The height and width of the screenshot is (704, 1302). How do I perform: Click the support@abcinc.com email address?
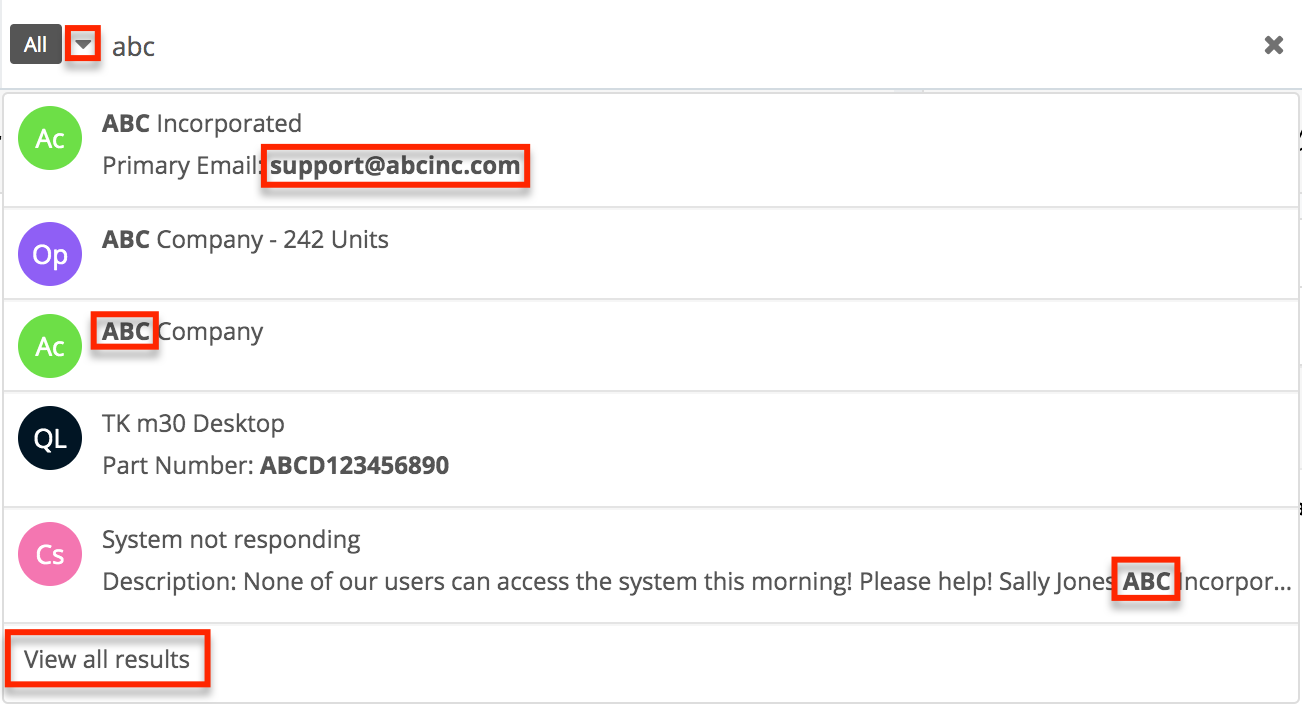(x=395, y=166)
